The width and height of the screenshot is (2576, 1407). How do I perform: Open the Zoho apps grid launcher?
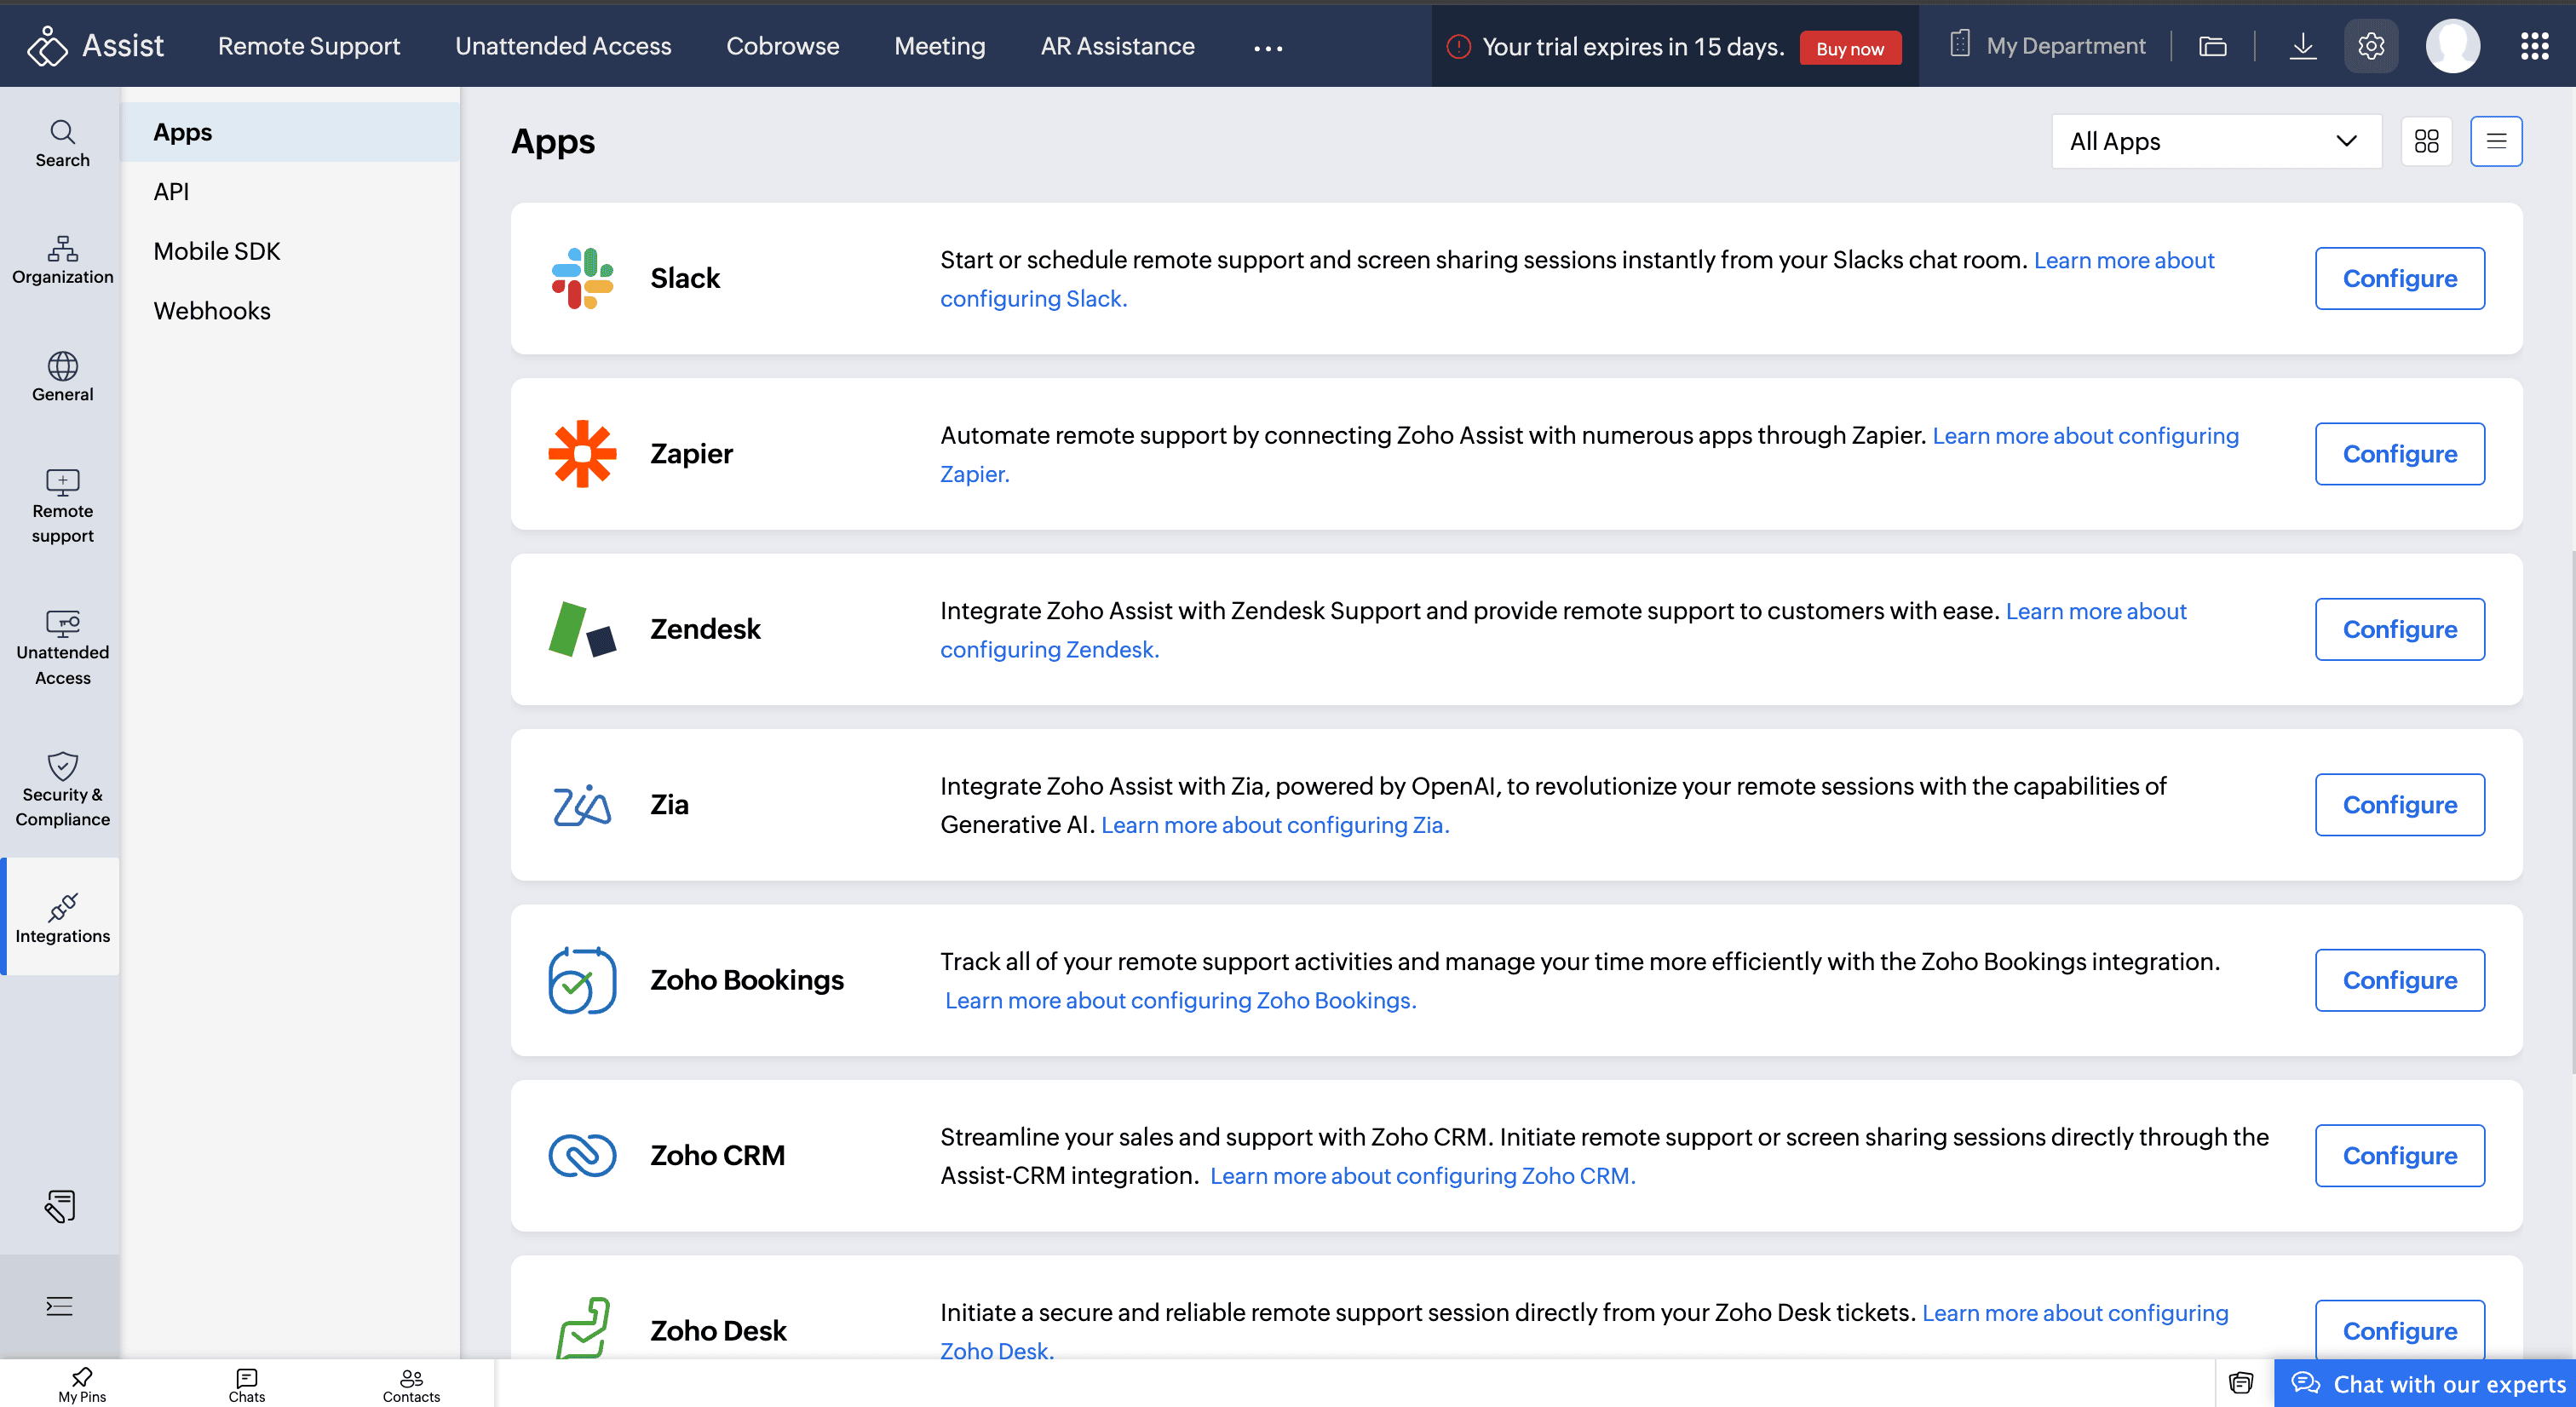tap(2534, 46)
